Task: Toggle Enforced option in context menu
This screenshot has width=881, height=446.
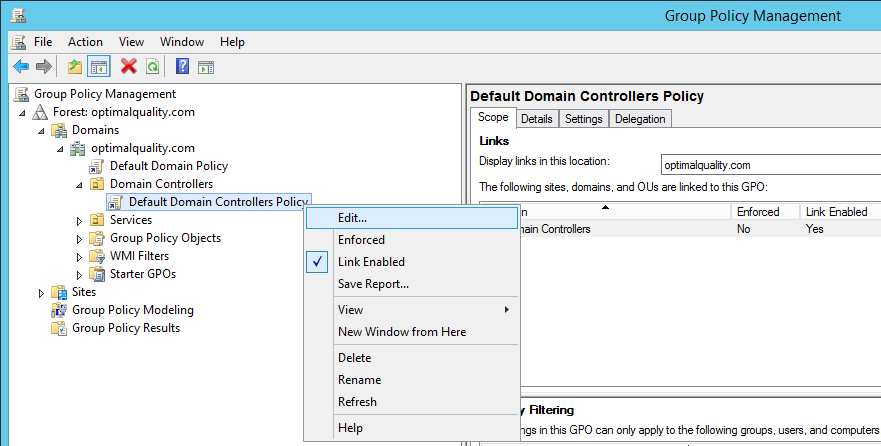Action: pyautogui.click(x=361, y=240)
